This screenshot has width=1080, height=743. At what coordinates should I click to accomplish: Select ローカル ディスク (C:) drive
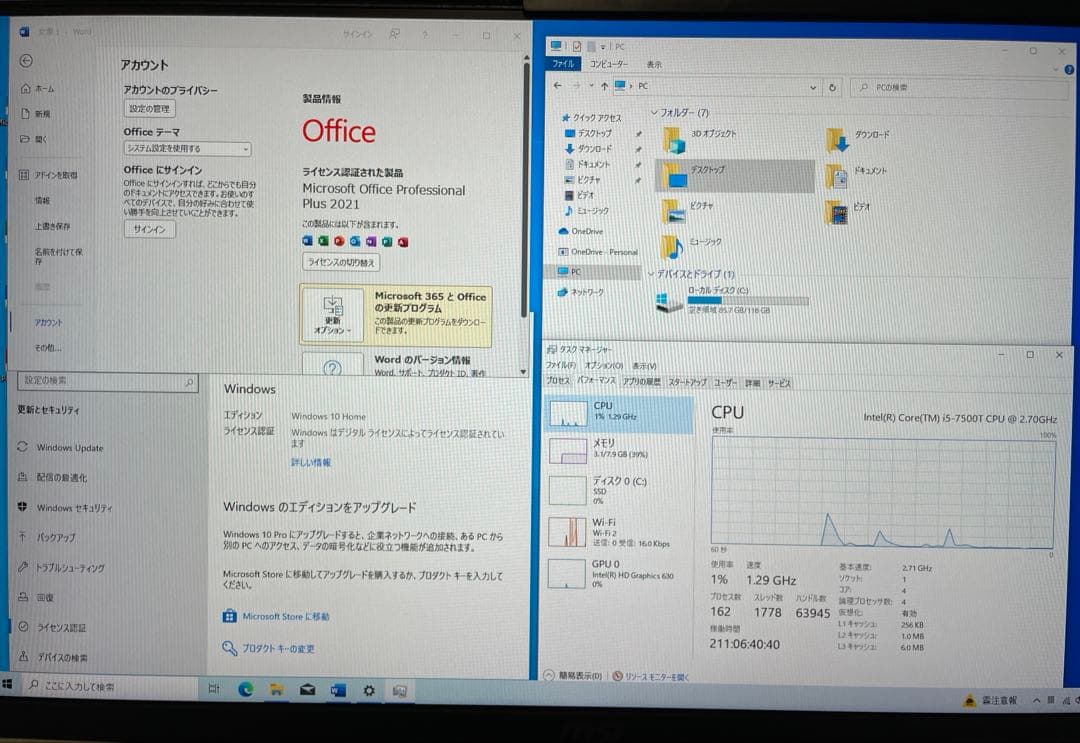point(731,300)
